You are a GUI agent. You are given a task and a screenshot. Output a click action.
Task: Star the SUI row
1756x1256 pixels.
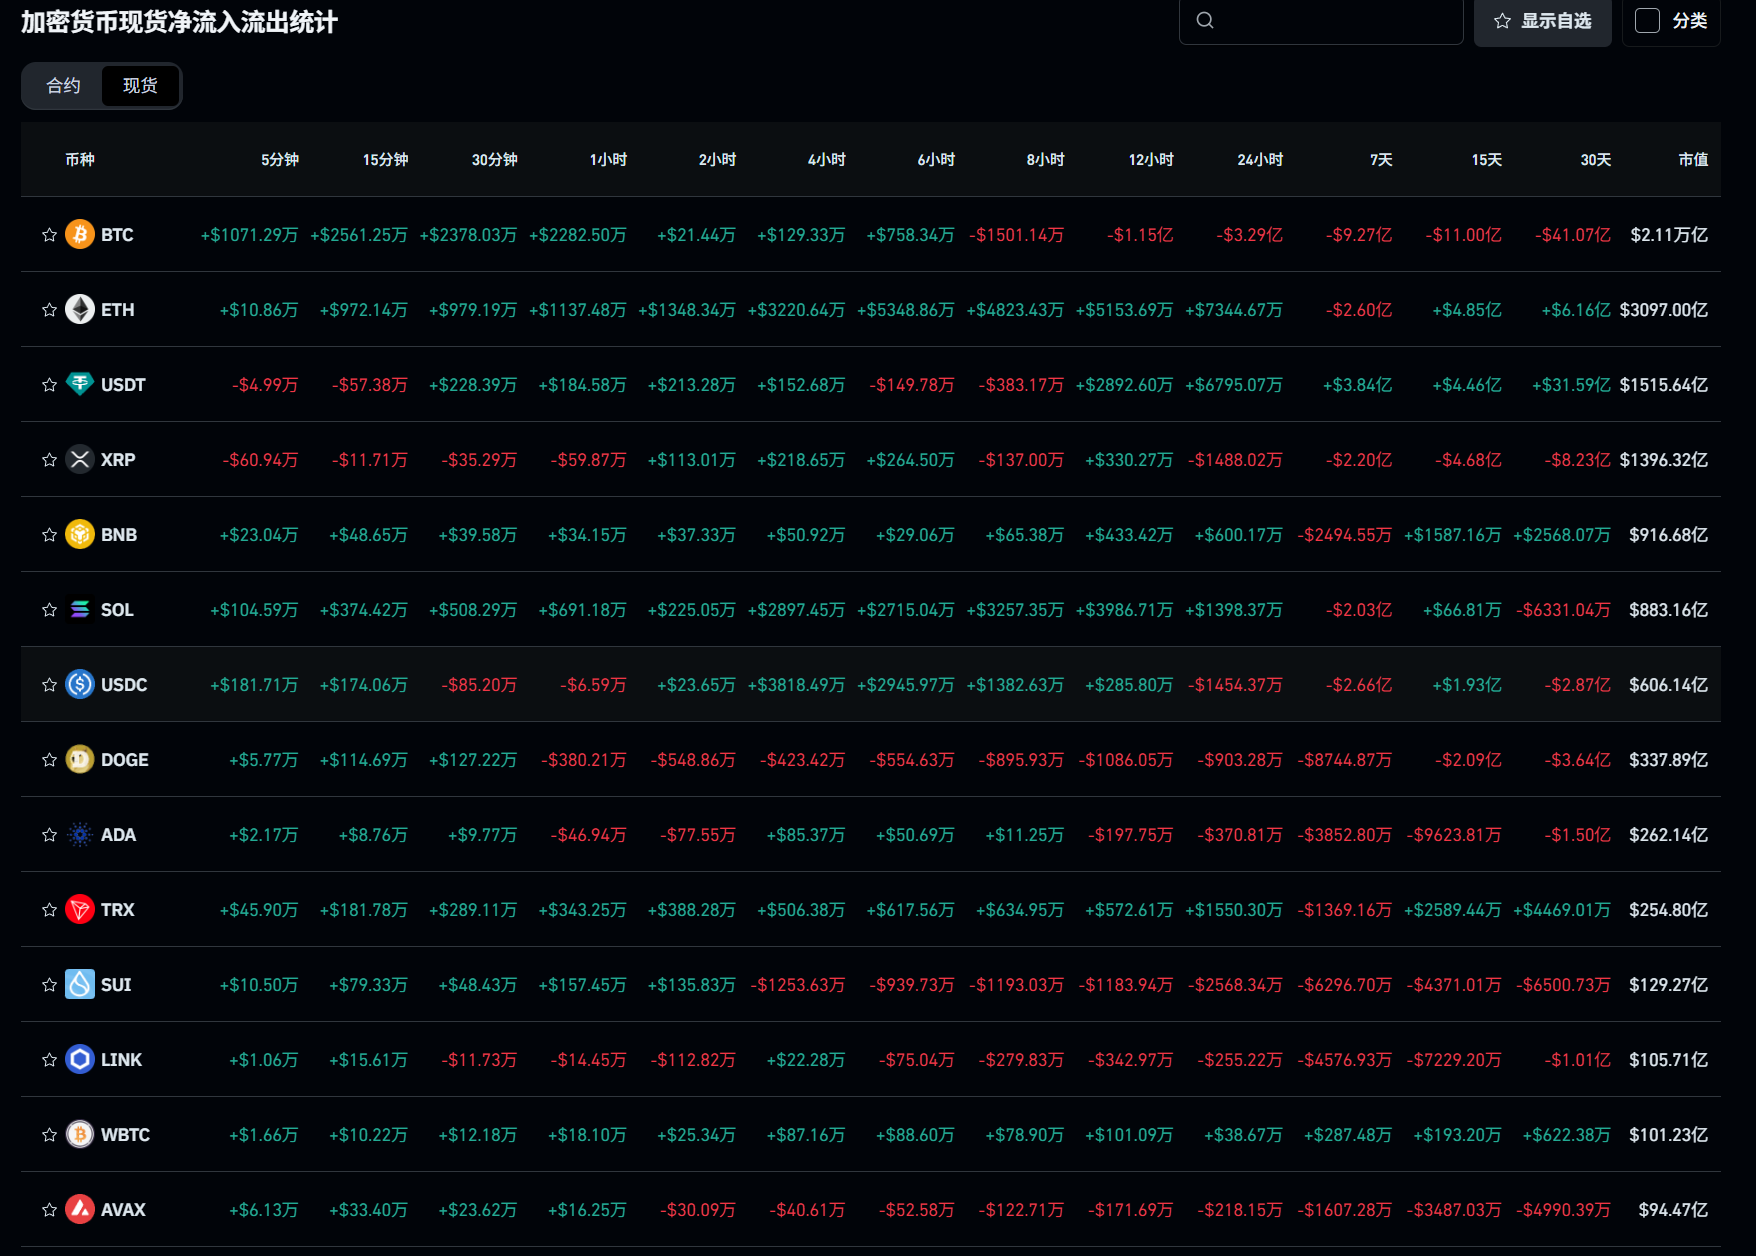pyautogui.click(x=49, y=985)
